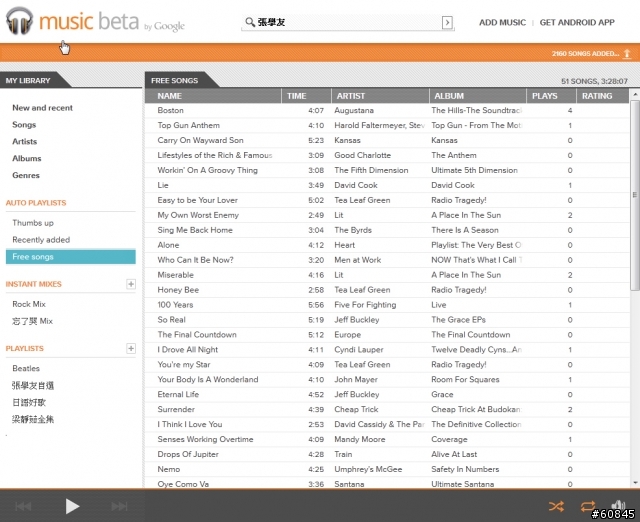The height and width of the screenshot is (522, 640).
Task: Click the headphones logo icon
Action: pos(19,21)
